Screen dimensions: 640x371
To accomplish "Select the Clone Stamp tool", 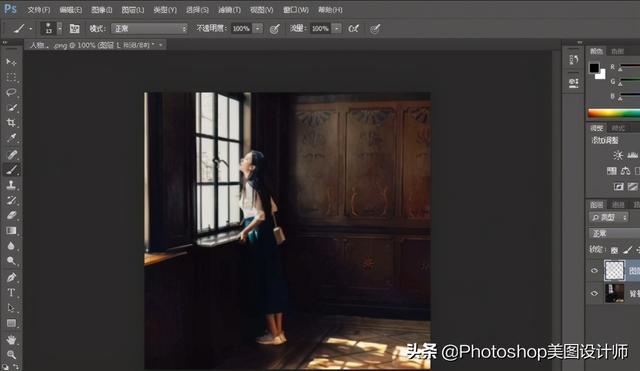I will pyautogui.click(x=11, y=185).
